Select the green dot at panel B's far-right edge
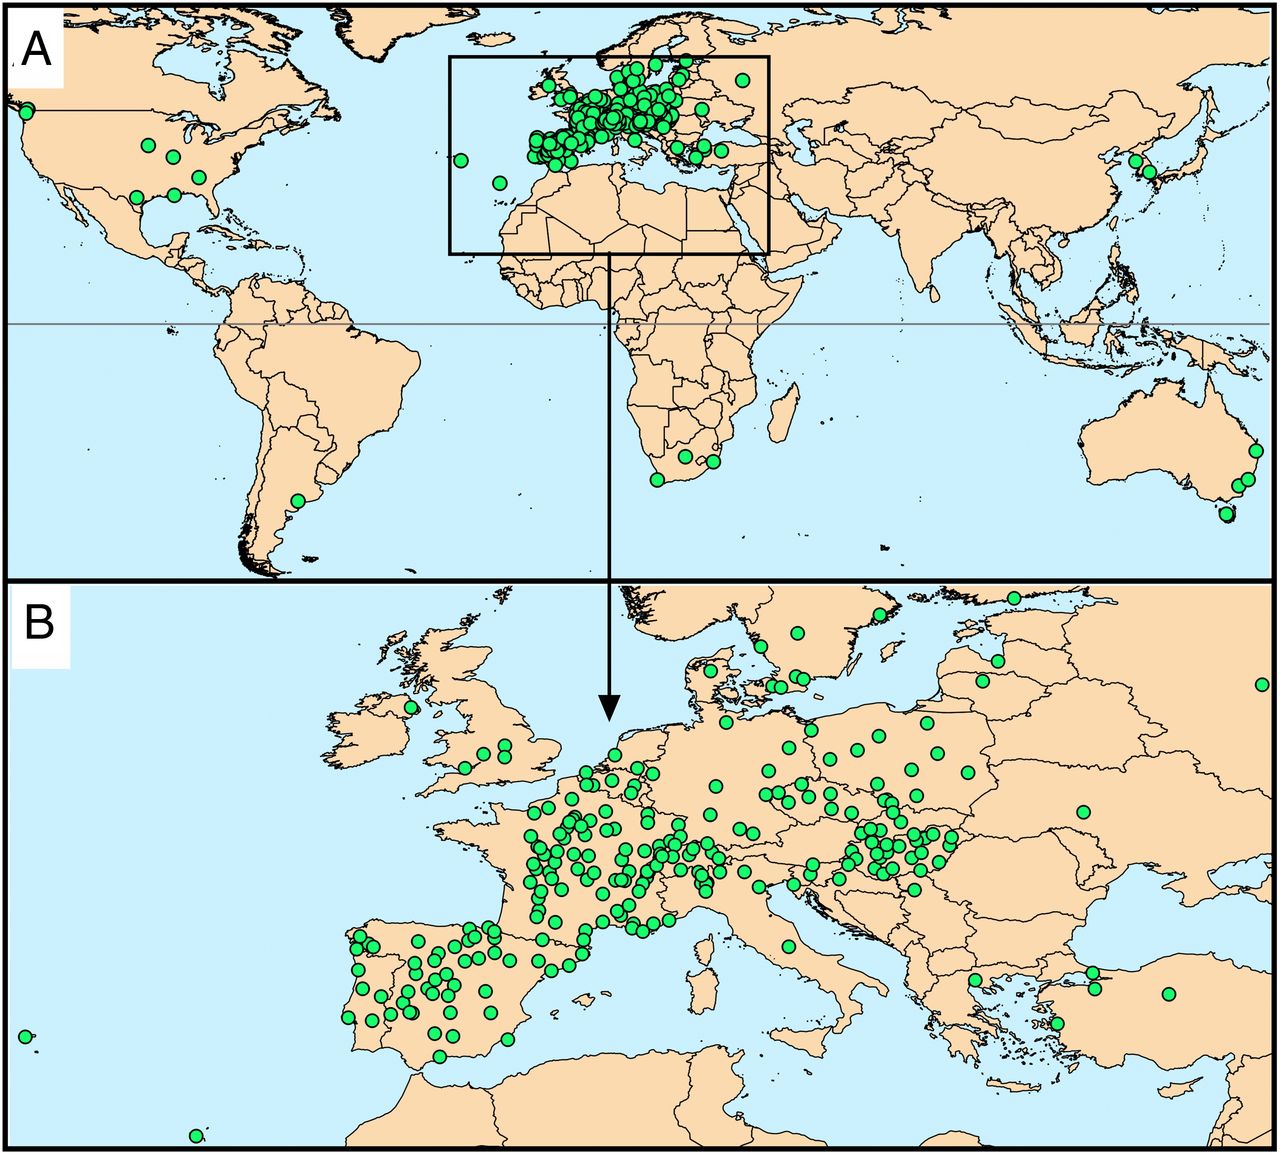This screenshot has width=1280, height=1155. coord(1262,685)
